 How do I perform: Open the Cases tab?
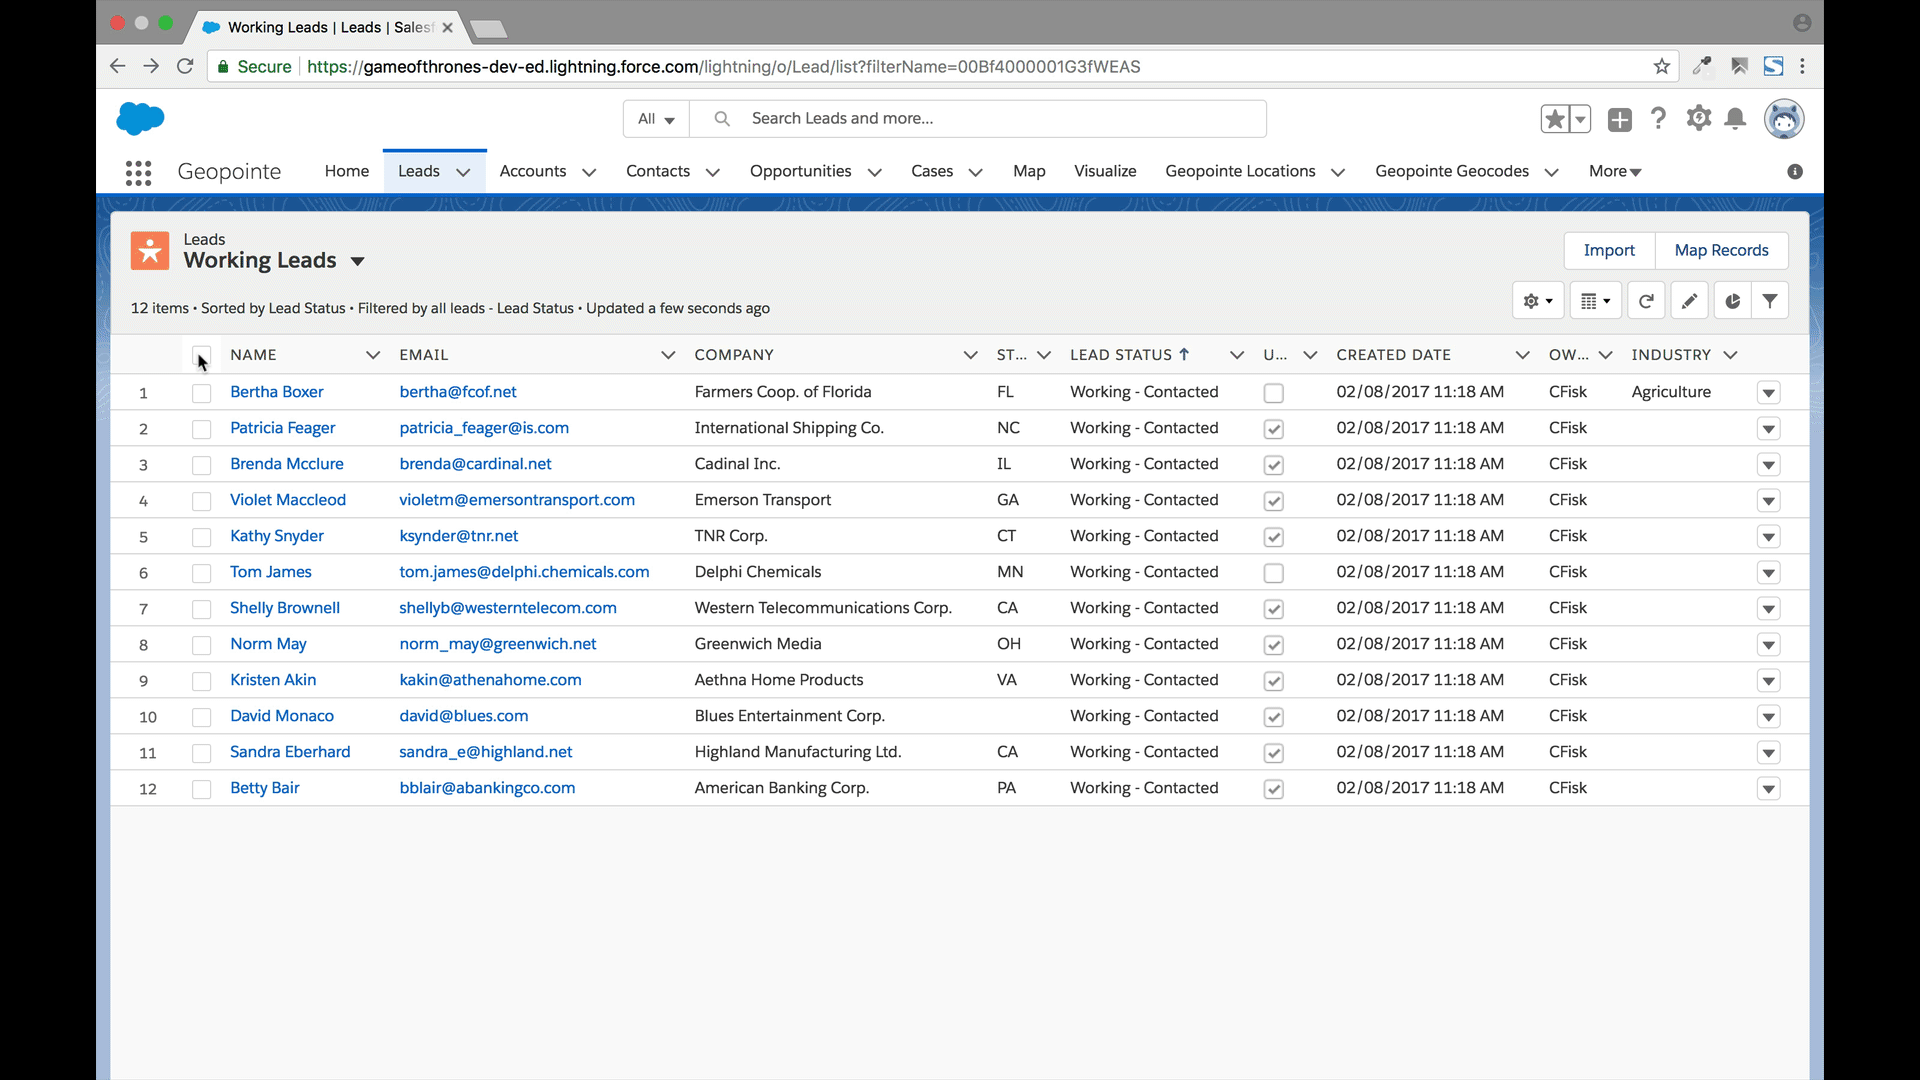point(932,171)
